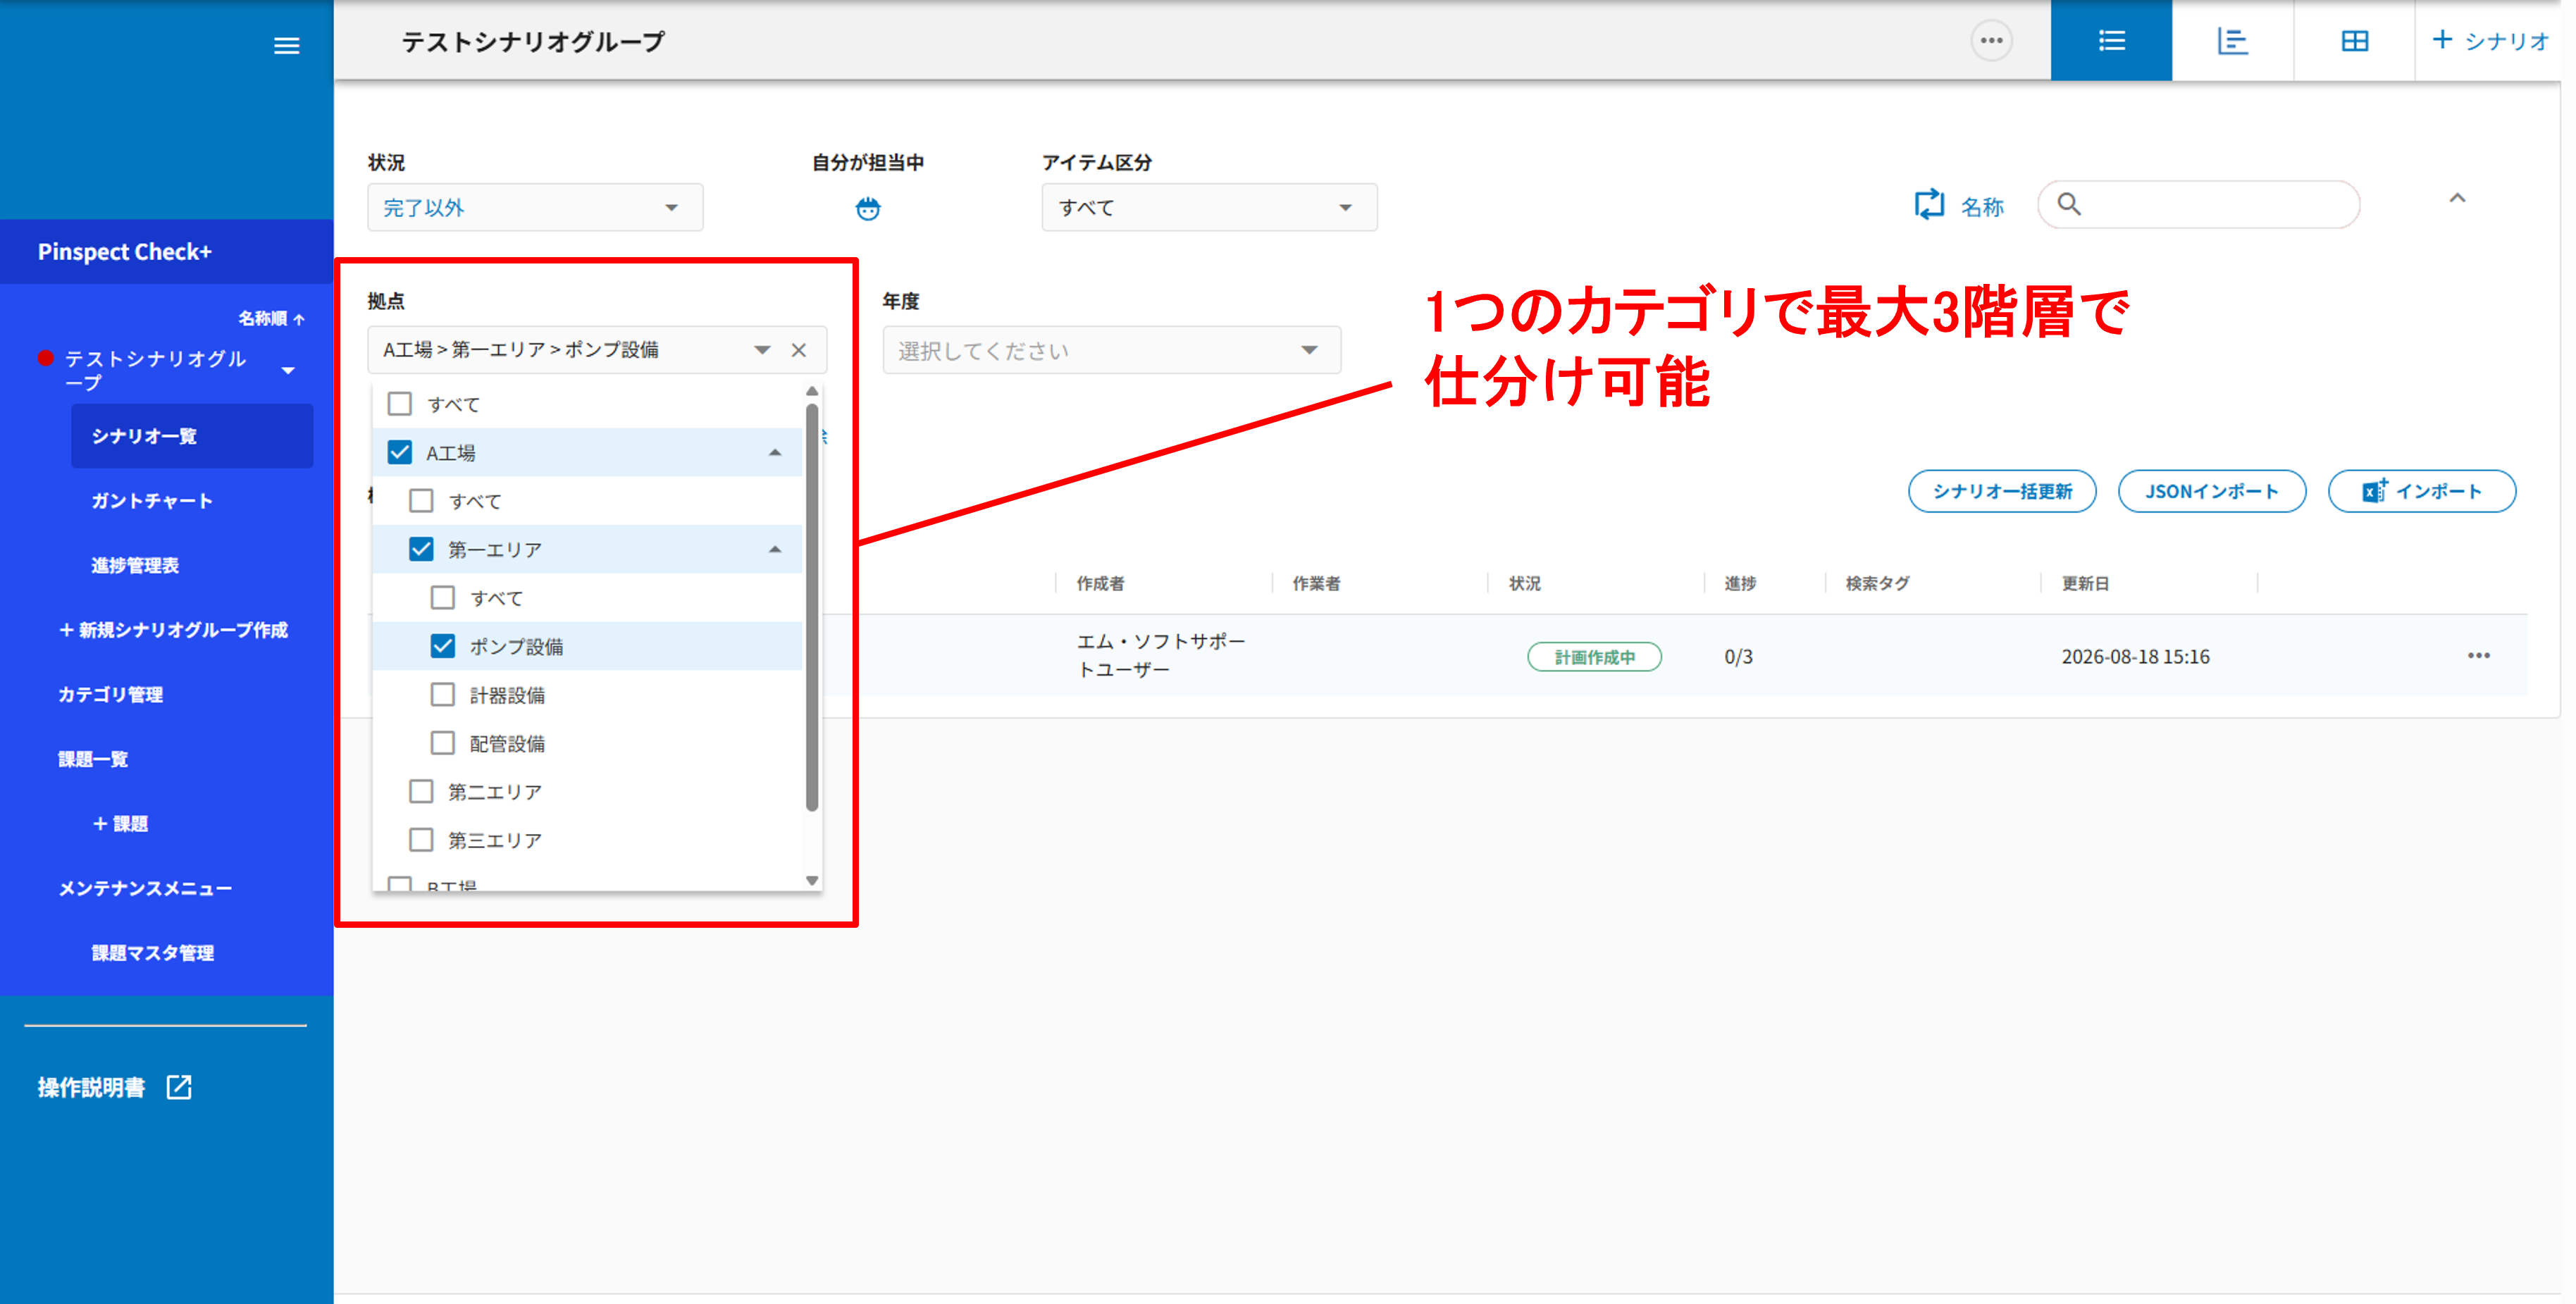This screenshot has width=2576, height=1304.
Task: Click the Pinspect Check+ title in the sidebar
Action: [125, 252]
